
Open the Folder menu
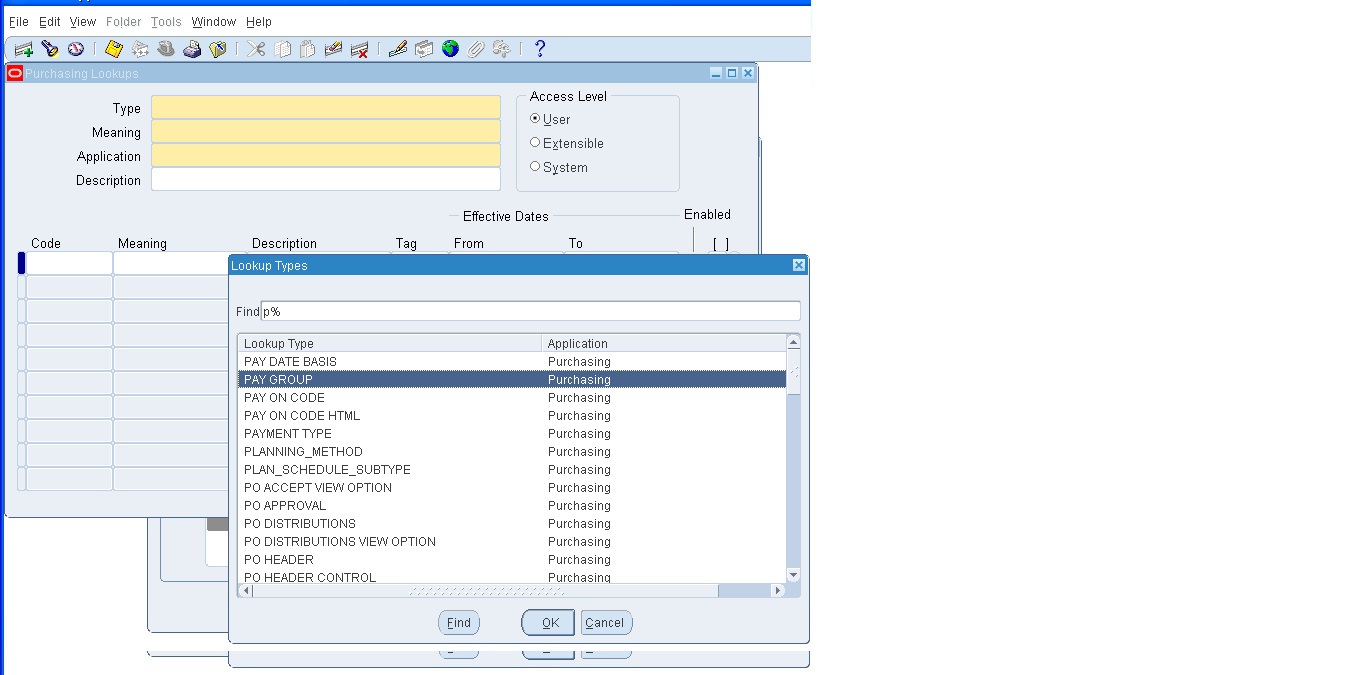click(x=123, y=21)
